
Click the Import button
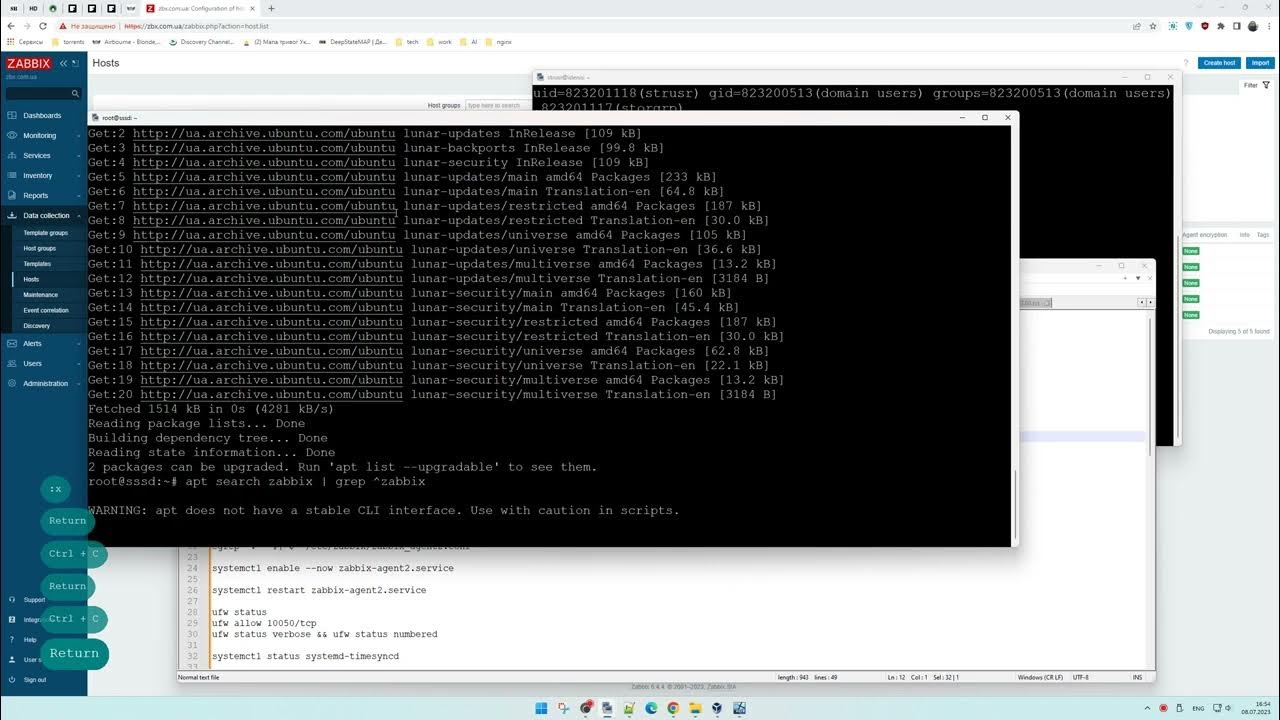point(1260,62)
